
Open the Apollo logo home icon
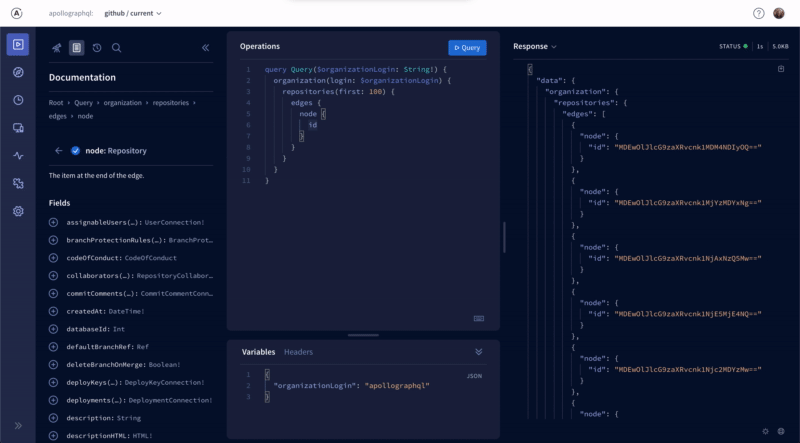point(16,13)
